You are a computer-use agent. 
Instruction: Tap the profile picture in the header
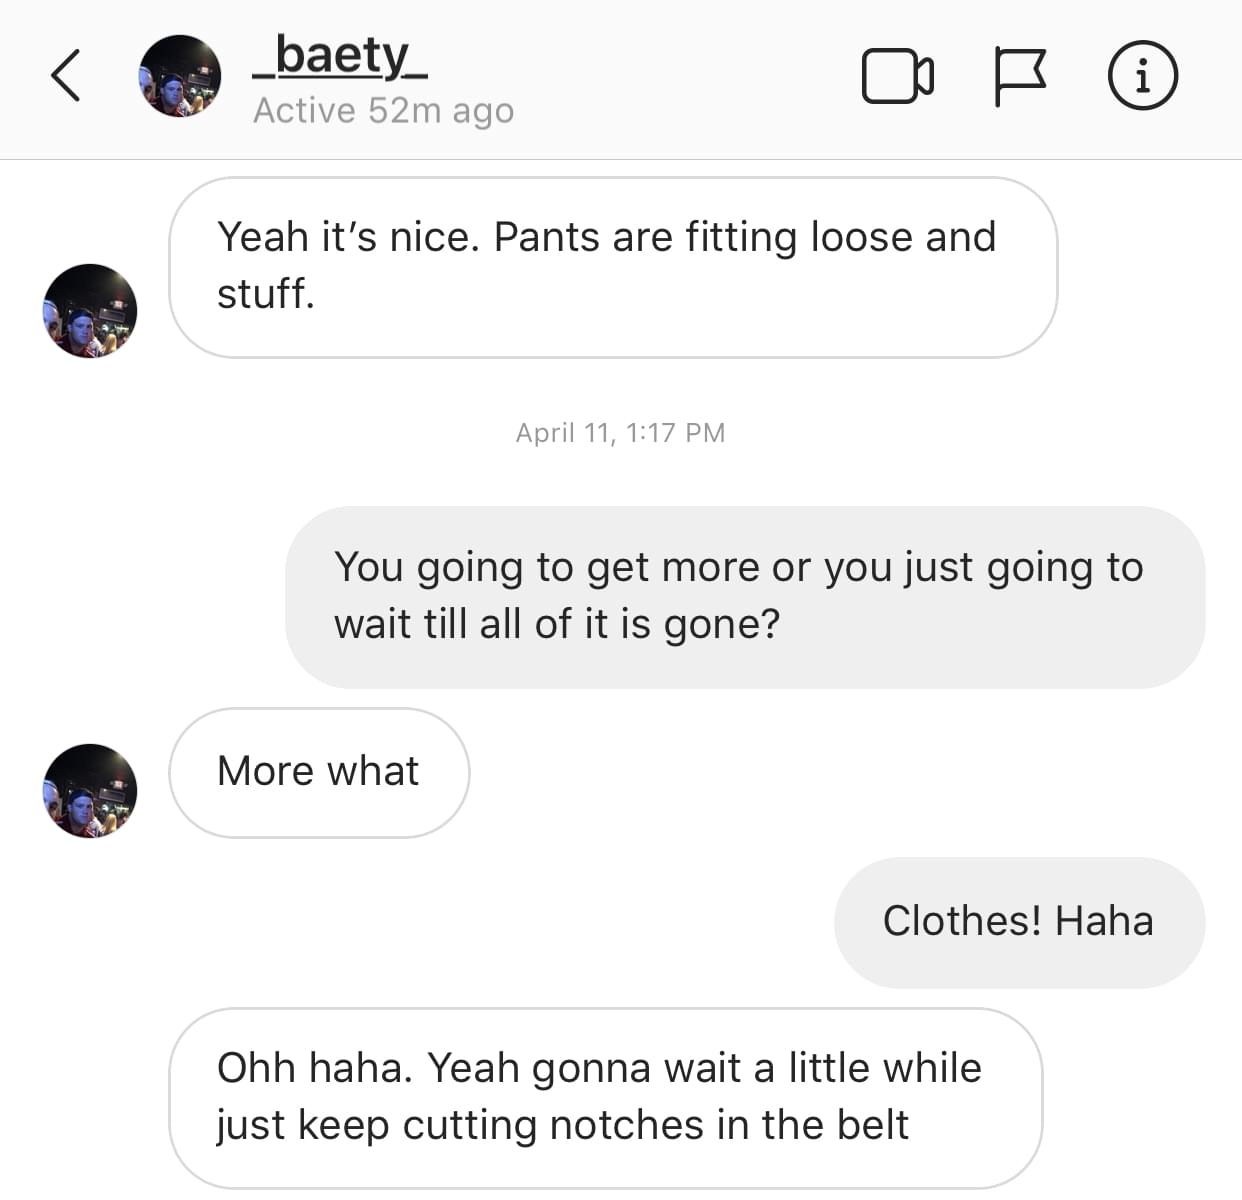click(179, 76)
